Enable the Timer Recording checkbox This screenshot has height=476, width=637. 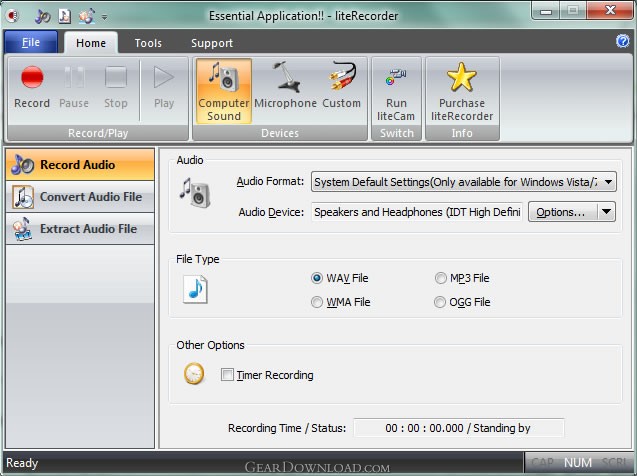coord(227,374)
